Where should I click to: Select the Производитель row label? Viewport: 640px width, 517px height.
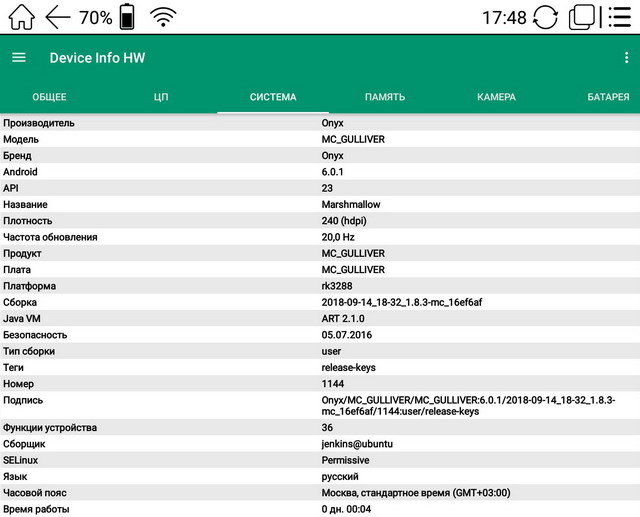(x=39, y=123)
